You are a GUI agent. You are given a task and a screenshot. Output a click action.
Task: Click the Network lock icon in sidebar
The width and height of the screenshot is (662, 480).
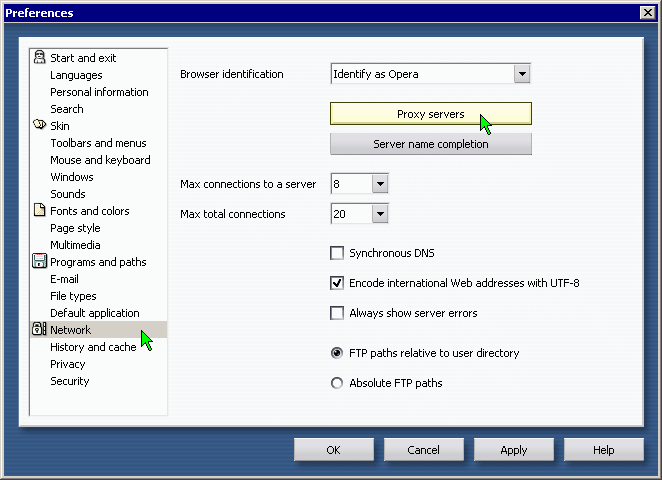(x=39, y=329)
